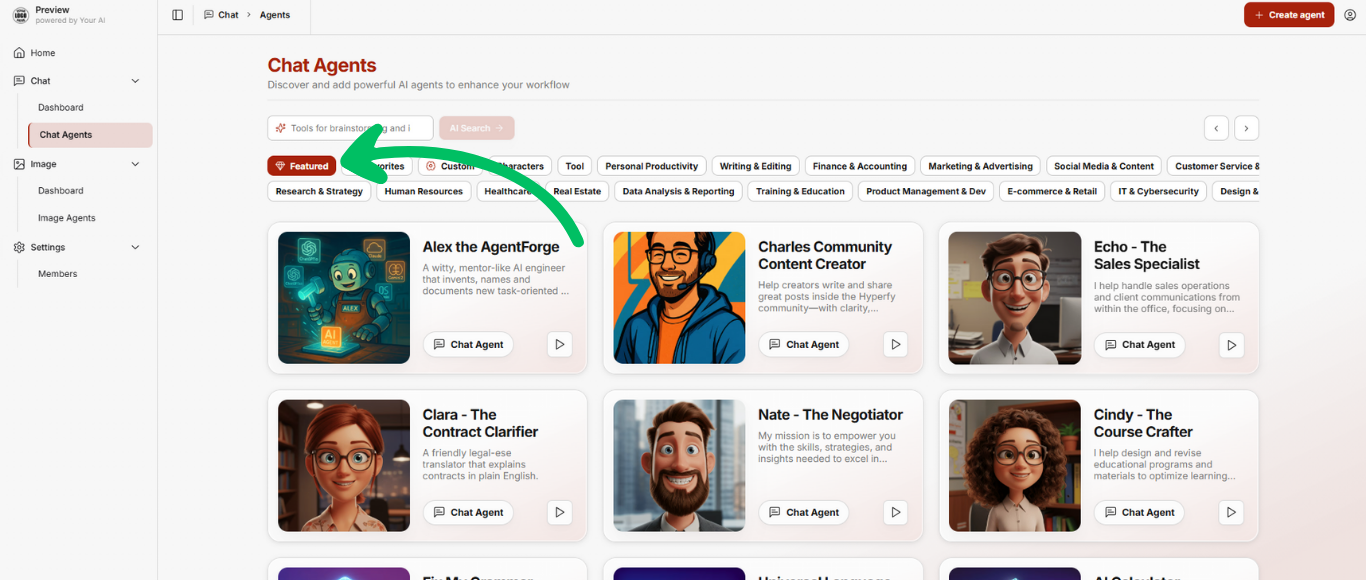Screen dimensions: 1366x580
Task: Open Chat Agent for Nate - The Negotiator
Action: pyautogui.click(x=804, y=512)
